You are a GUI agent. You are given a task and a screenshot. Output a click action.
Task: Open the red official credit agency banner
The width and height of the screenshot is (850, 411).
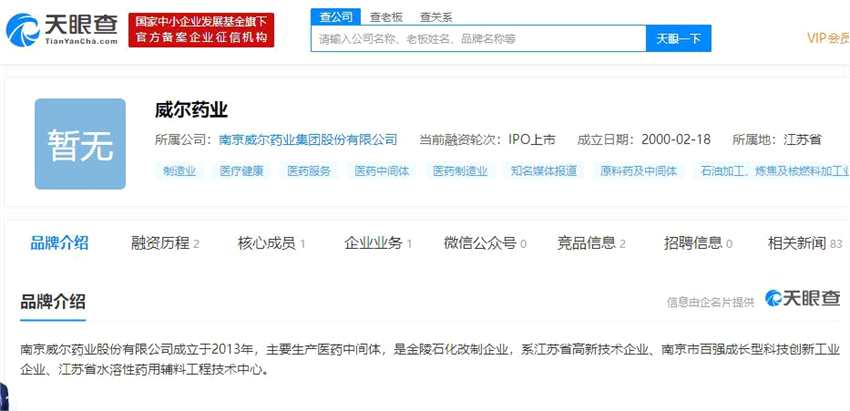pos(201,30)
